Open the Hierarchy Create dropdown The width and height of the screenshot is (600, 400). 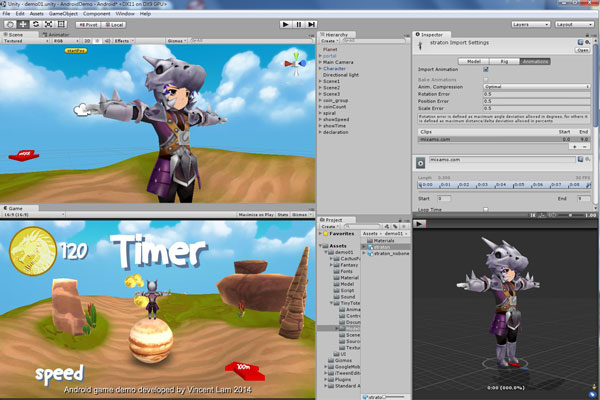tap(329, 41)
